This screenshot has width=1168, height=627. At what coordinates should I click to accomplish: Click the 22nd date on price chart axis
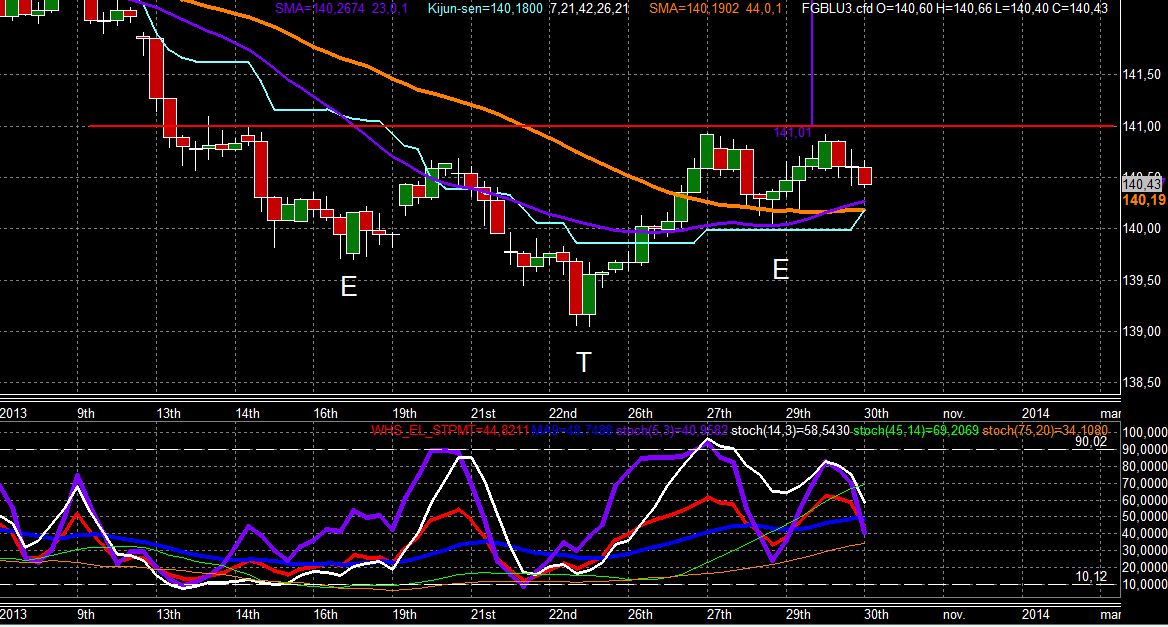tap(563, 413)
